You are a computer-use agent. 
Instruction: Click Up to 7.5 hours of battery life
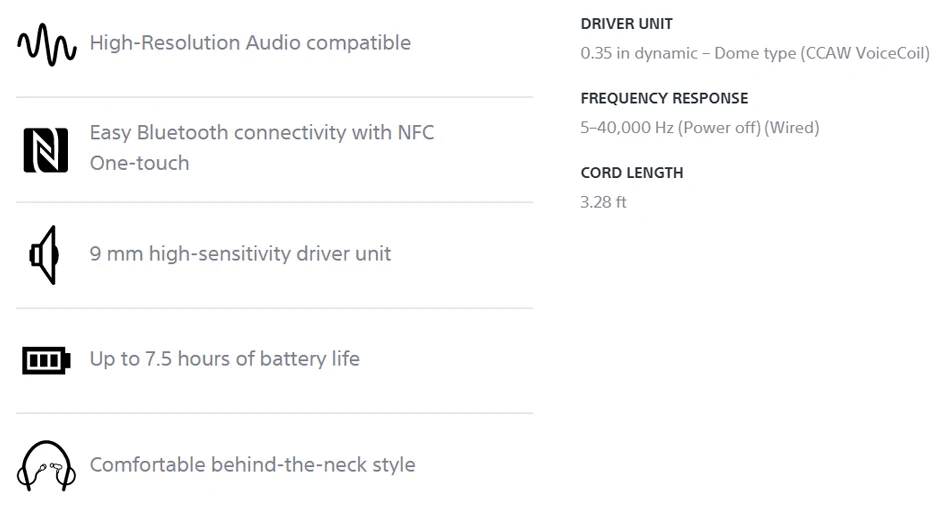[225, 359]
